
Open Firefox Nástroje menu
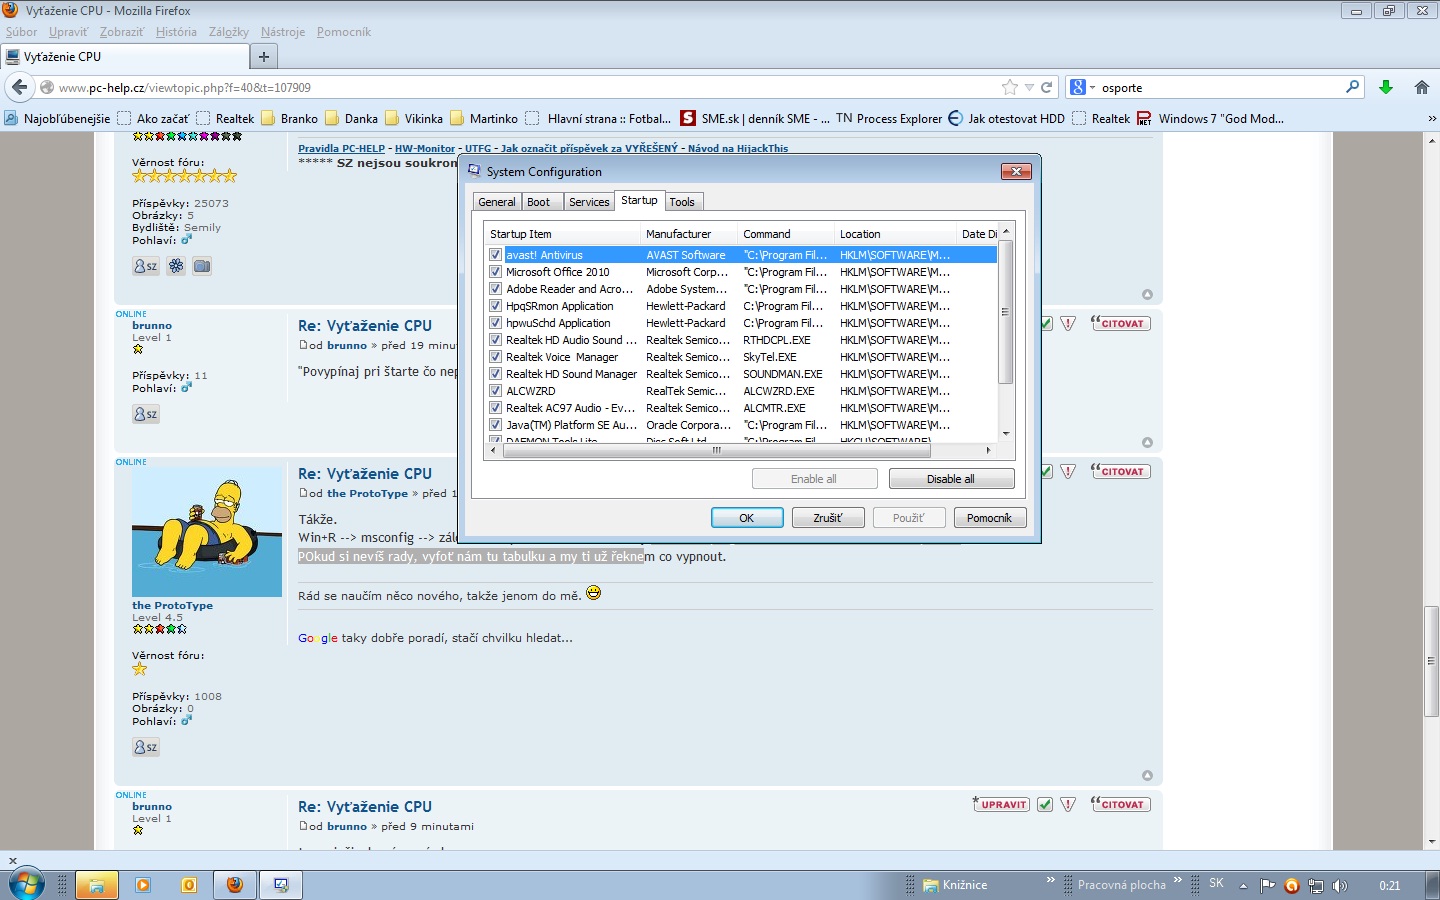pyautogui.click(x=283, y=32)
